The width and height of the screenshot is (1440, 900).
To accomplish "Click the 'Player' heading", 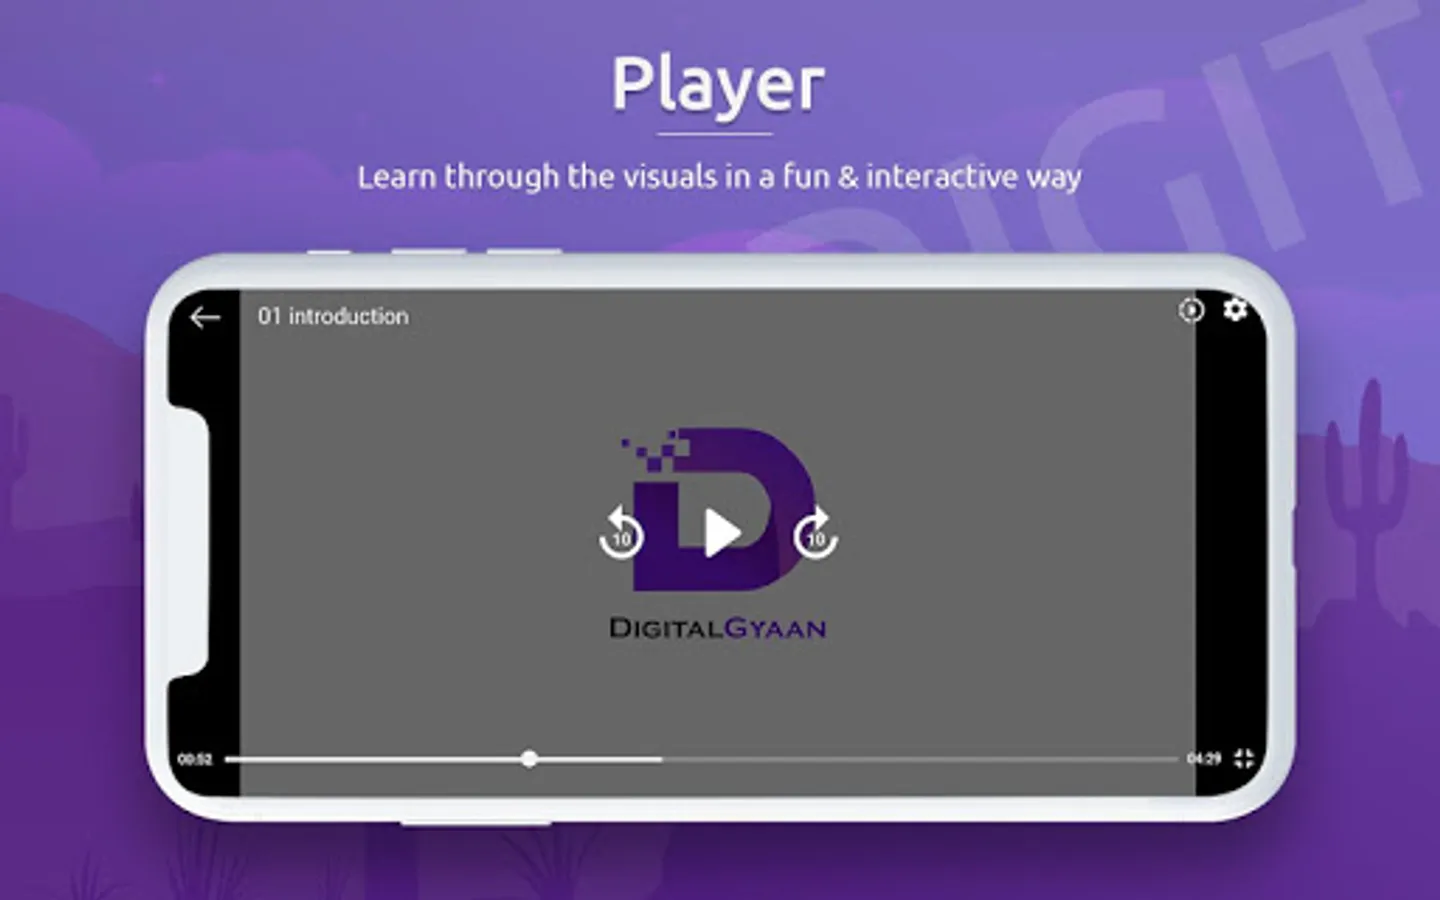I will [718, 87].
